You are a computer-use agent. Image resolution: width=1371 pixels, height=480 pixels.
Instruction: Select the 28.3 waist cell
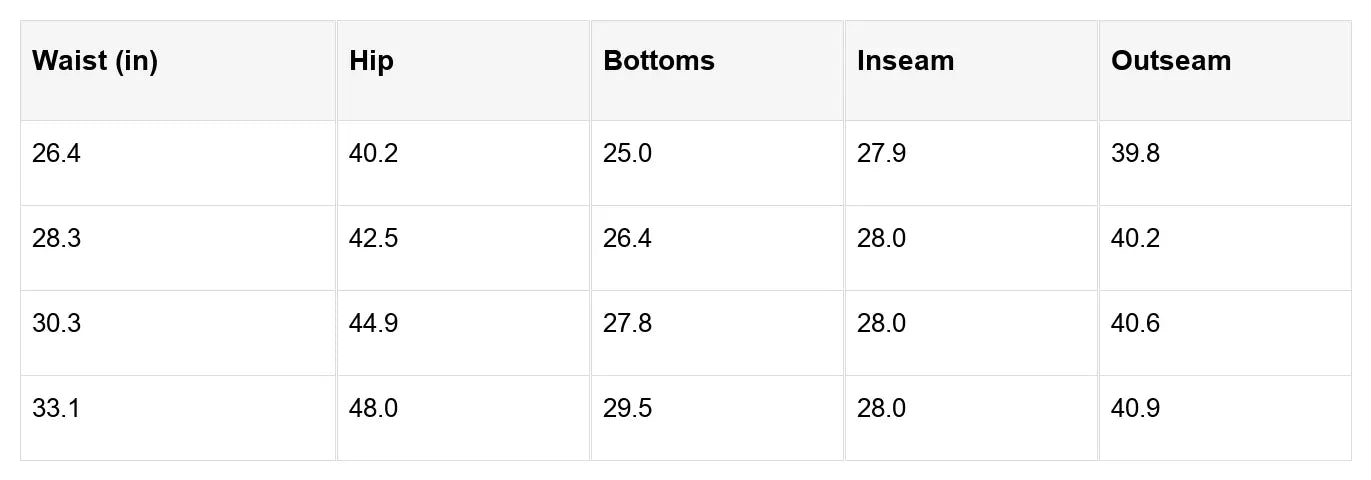click(56, 240)
